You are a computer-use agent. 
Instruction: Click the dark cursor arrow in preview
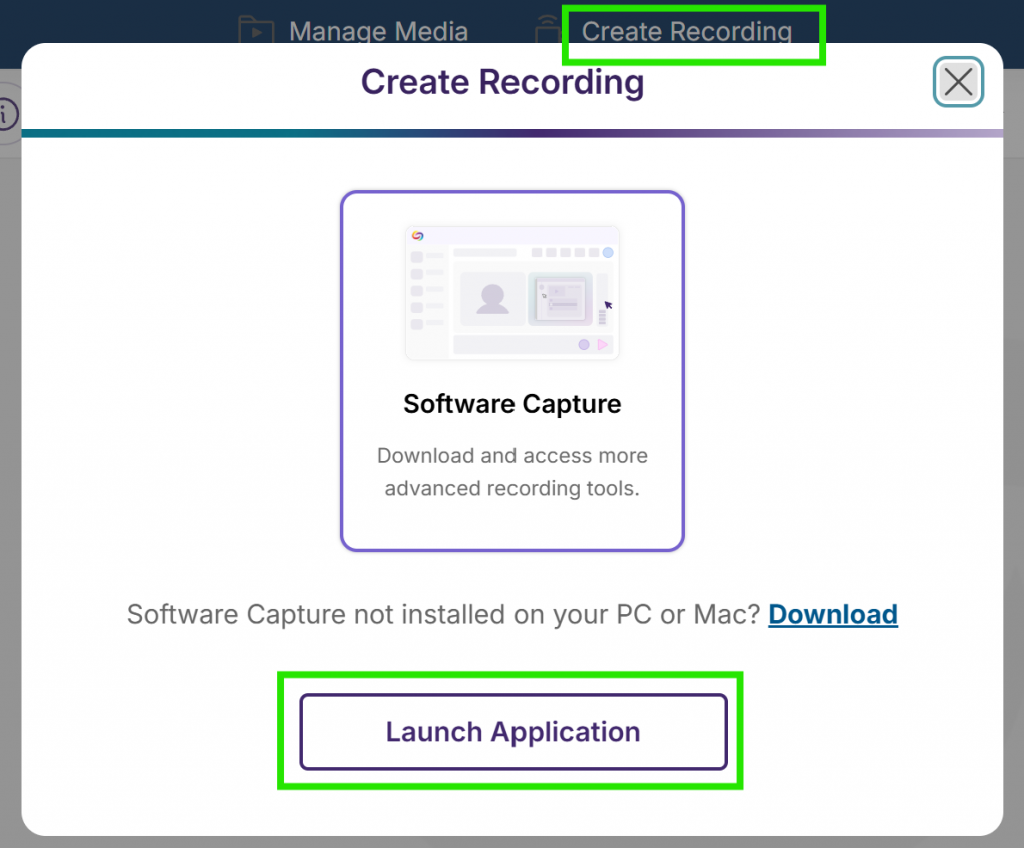click(x=608, y=305)
